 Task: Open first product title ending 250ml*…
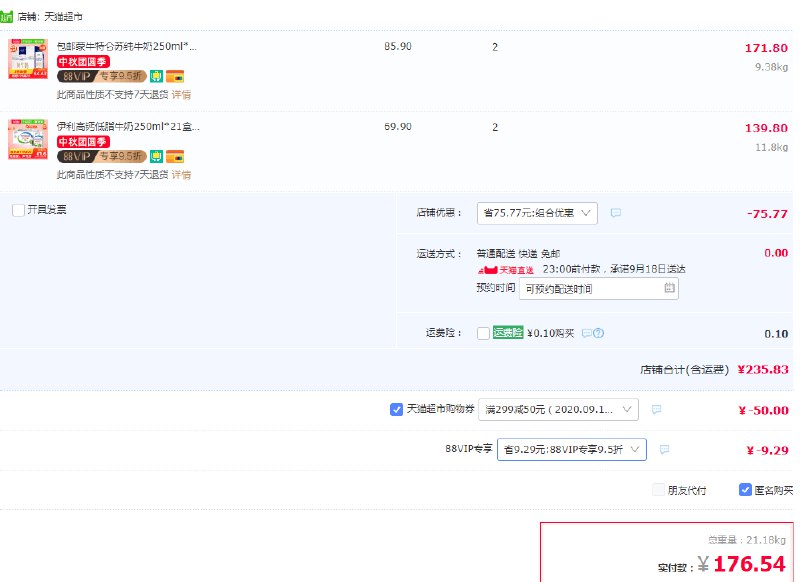coord(127,46)
